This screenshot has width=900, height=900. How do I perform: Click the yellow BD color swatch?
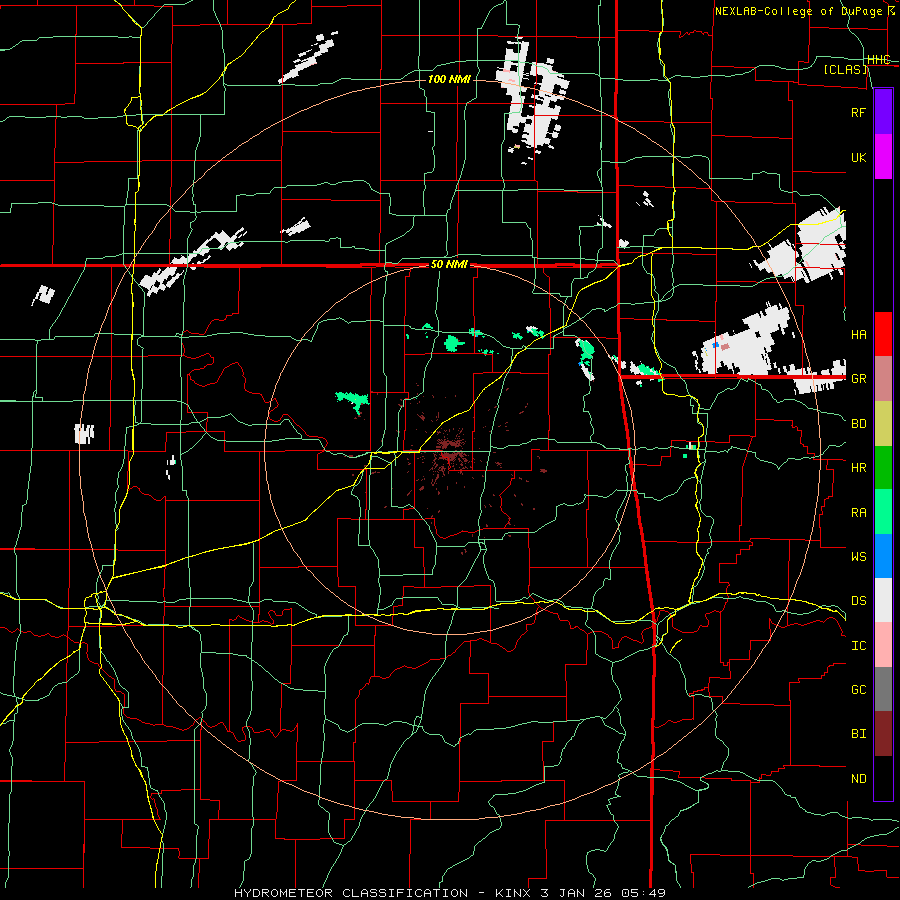883,424
